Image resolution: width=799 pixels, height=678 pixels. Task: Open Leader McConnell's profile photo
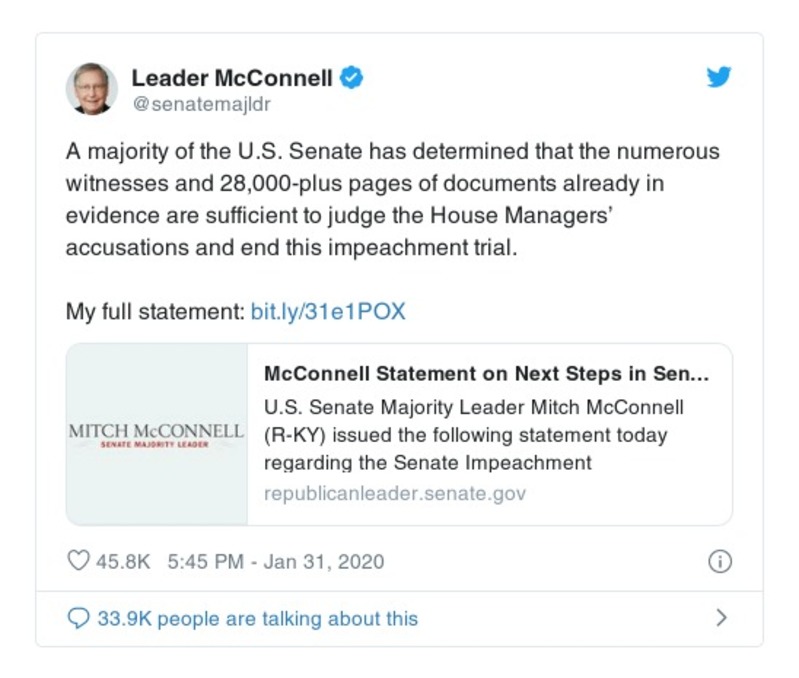point(92,88)
